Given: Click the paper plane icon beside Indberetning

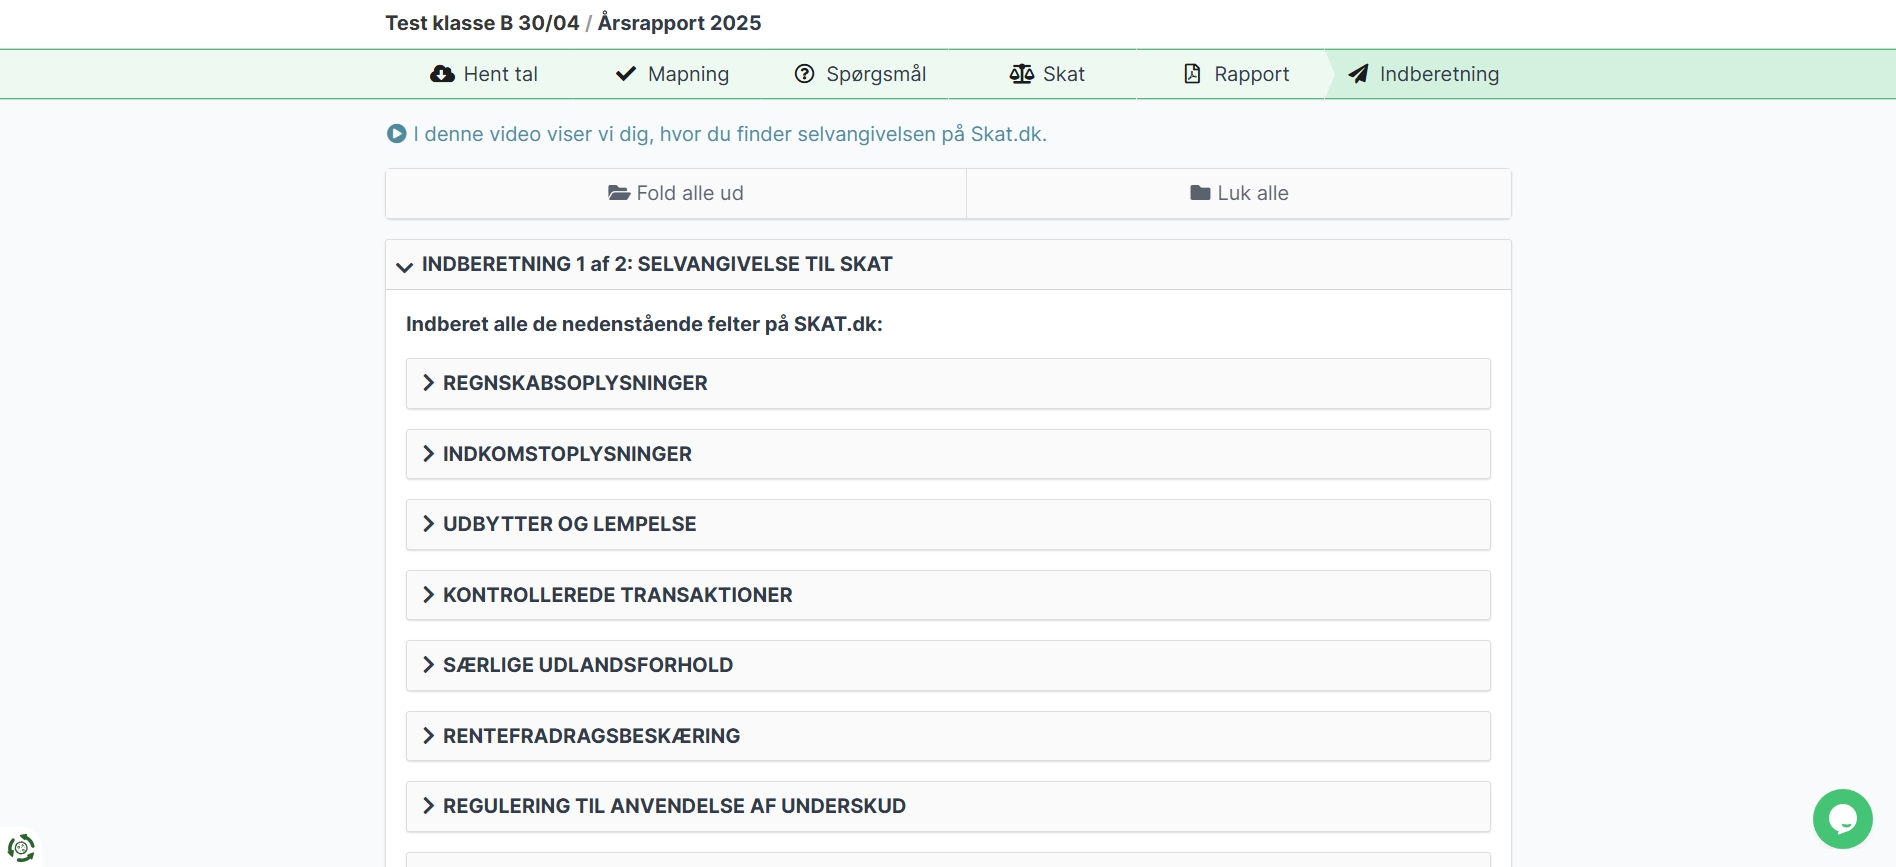Looking at the screenshot, I should click(1358, 74).
